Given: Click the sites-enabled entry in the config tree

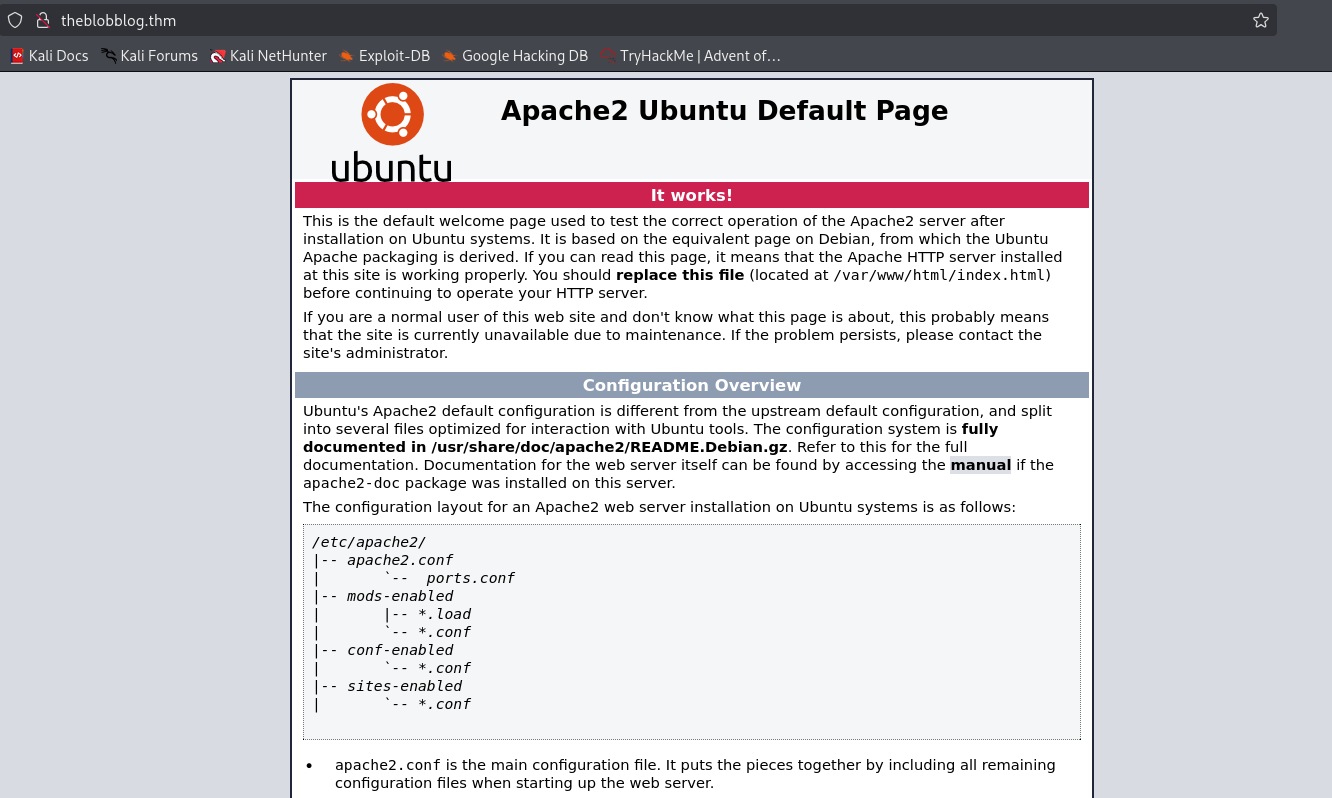Looking at the screenshot, I should [404, 686].
